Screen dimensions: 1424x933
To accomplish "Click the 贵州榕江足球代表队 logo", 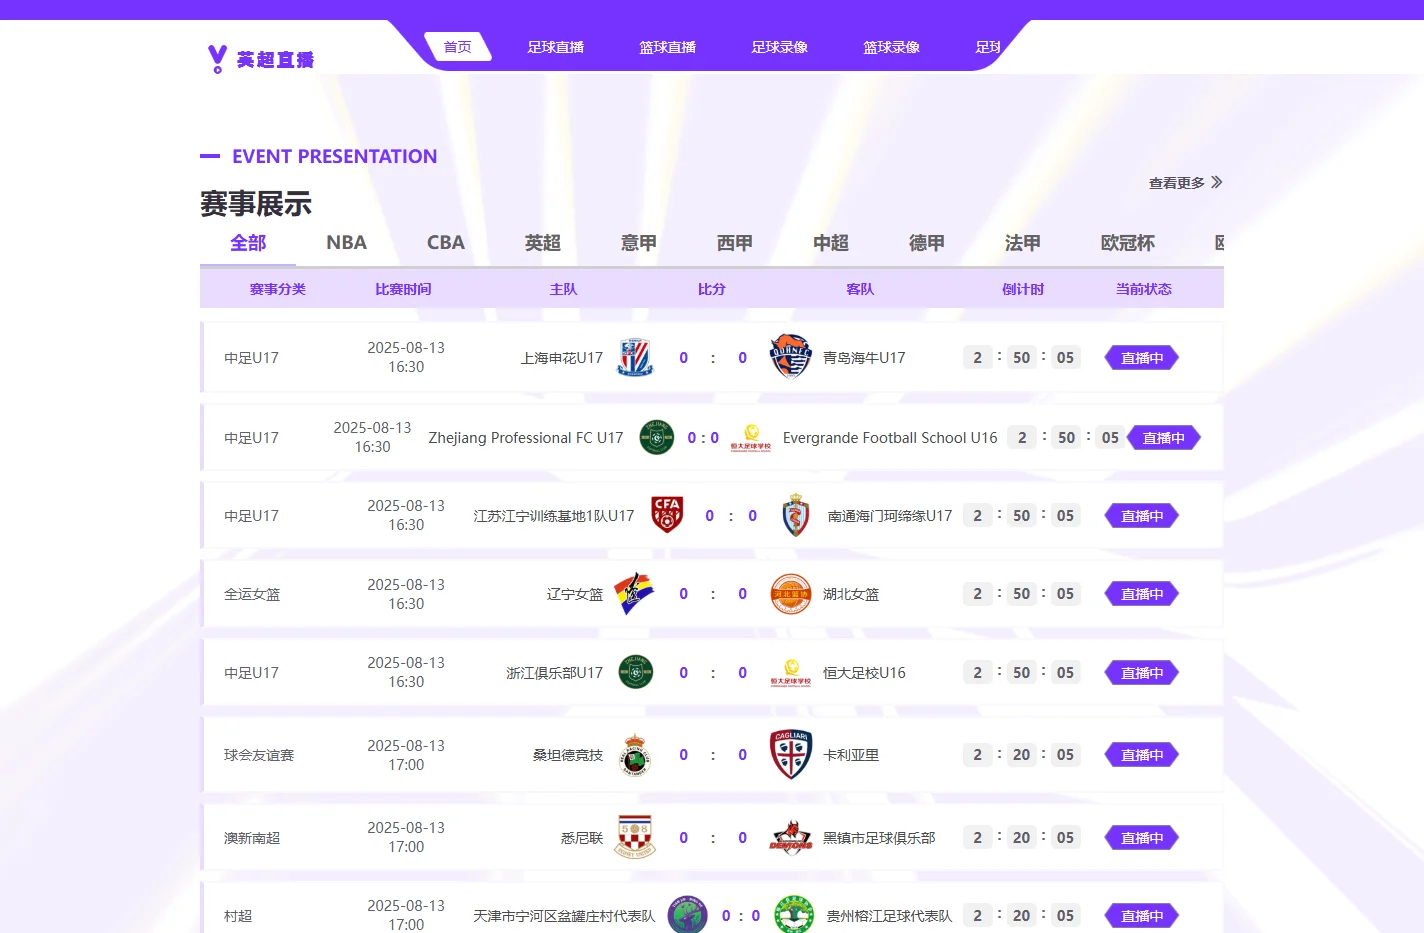I will [x=794, y=915].
